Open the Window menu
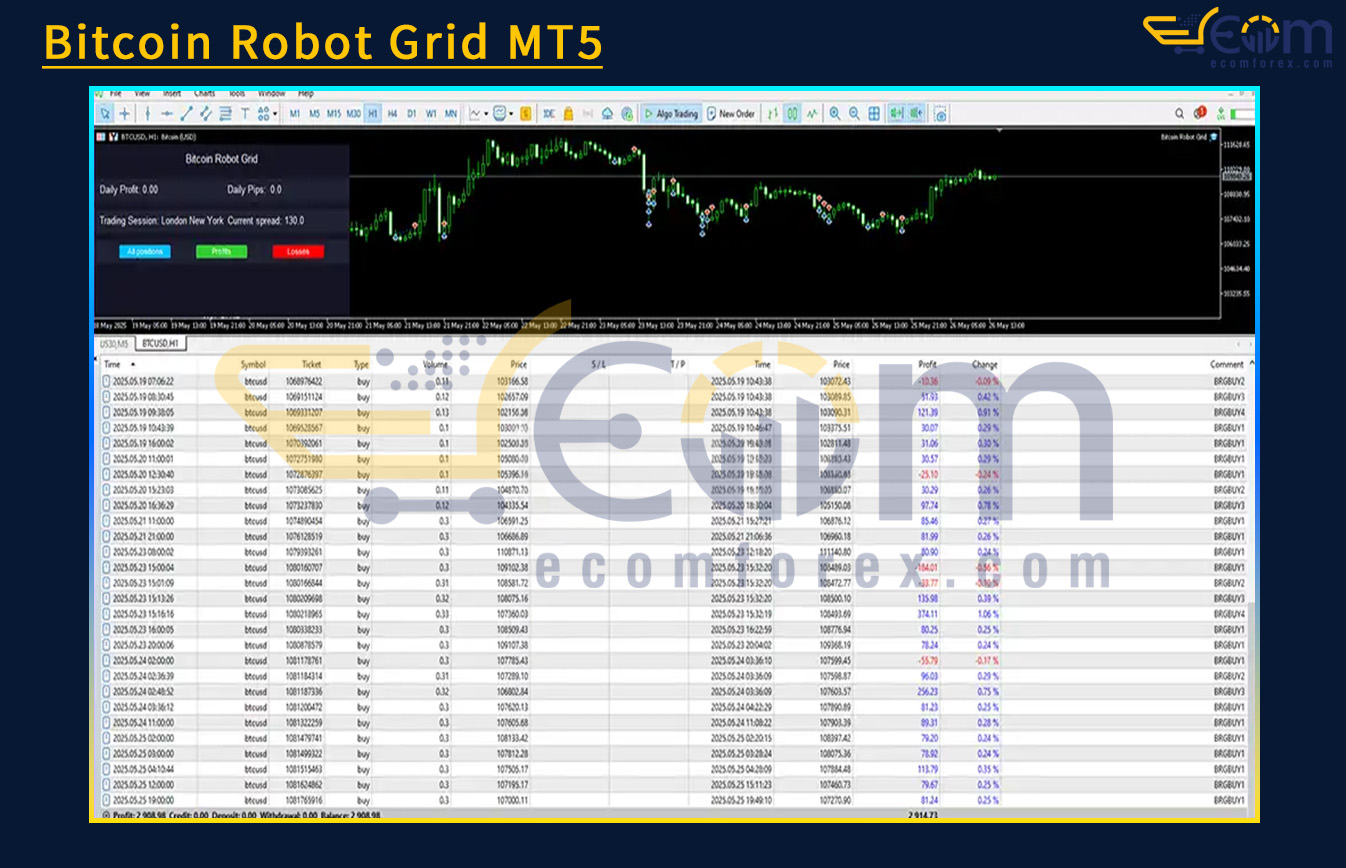1346x868 pixels. click(272, 93)
